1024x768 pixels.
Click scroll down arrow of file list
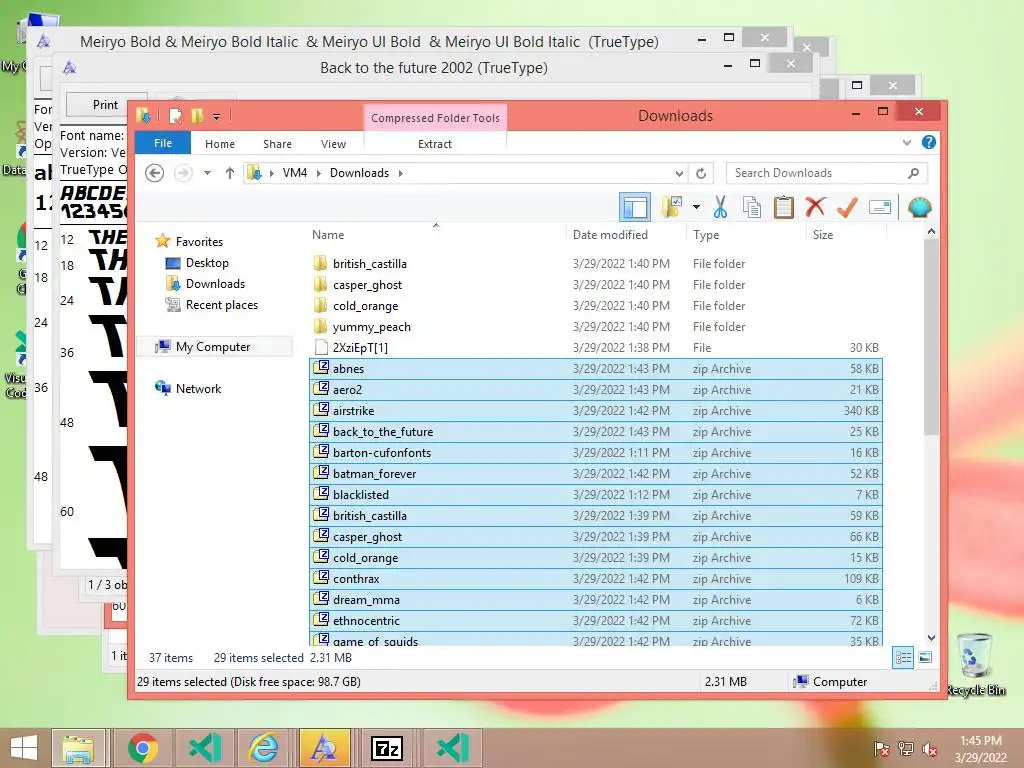coord(931,637)
